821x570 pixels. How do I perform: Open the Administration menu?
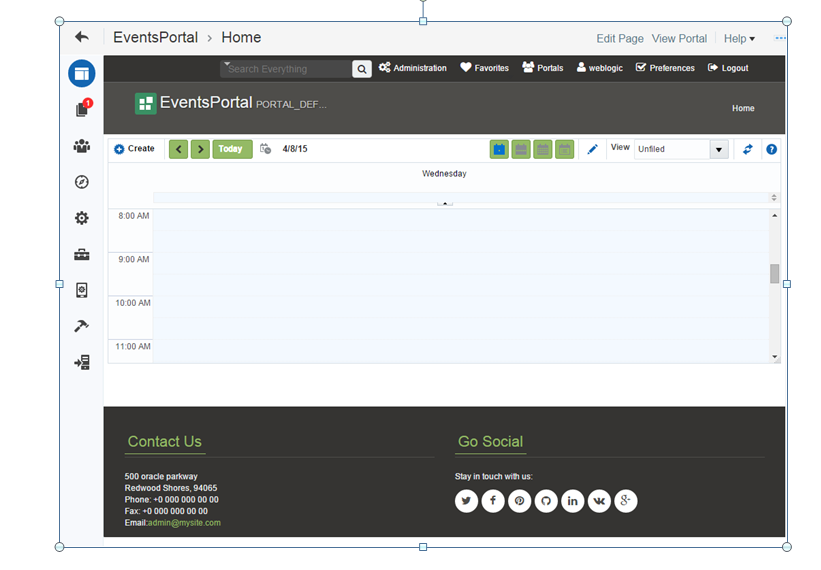click(413, 68)
